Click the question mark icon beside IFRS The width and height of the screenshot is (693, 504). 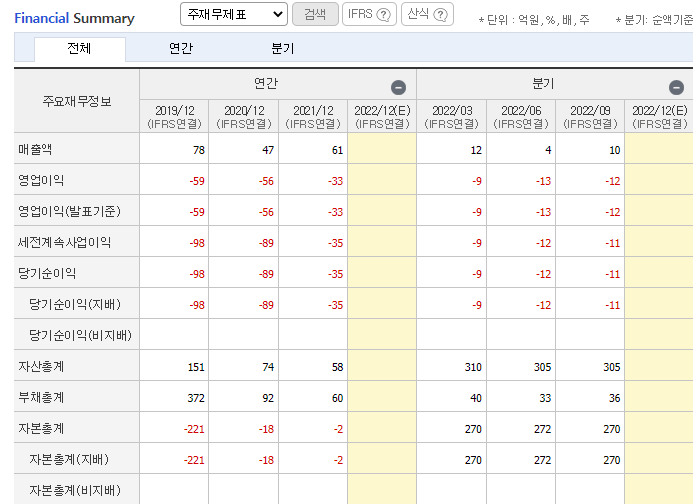[383, 15]
